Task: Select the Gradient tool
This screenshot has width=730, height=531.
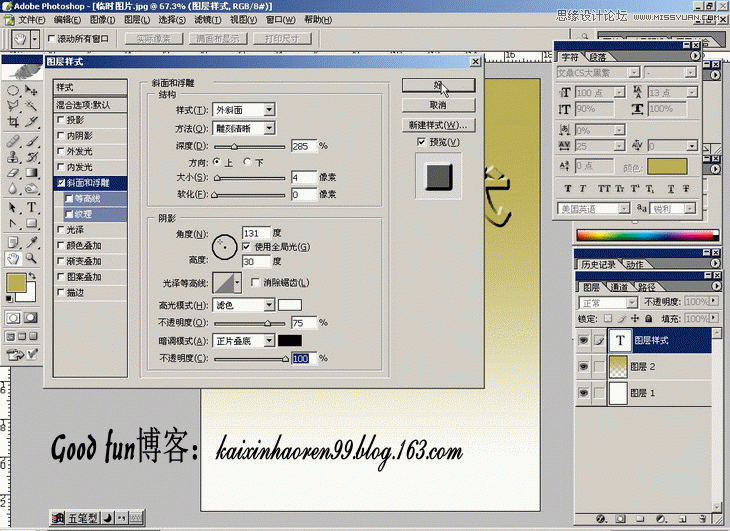Action: coord(31,173)
